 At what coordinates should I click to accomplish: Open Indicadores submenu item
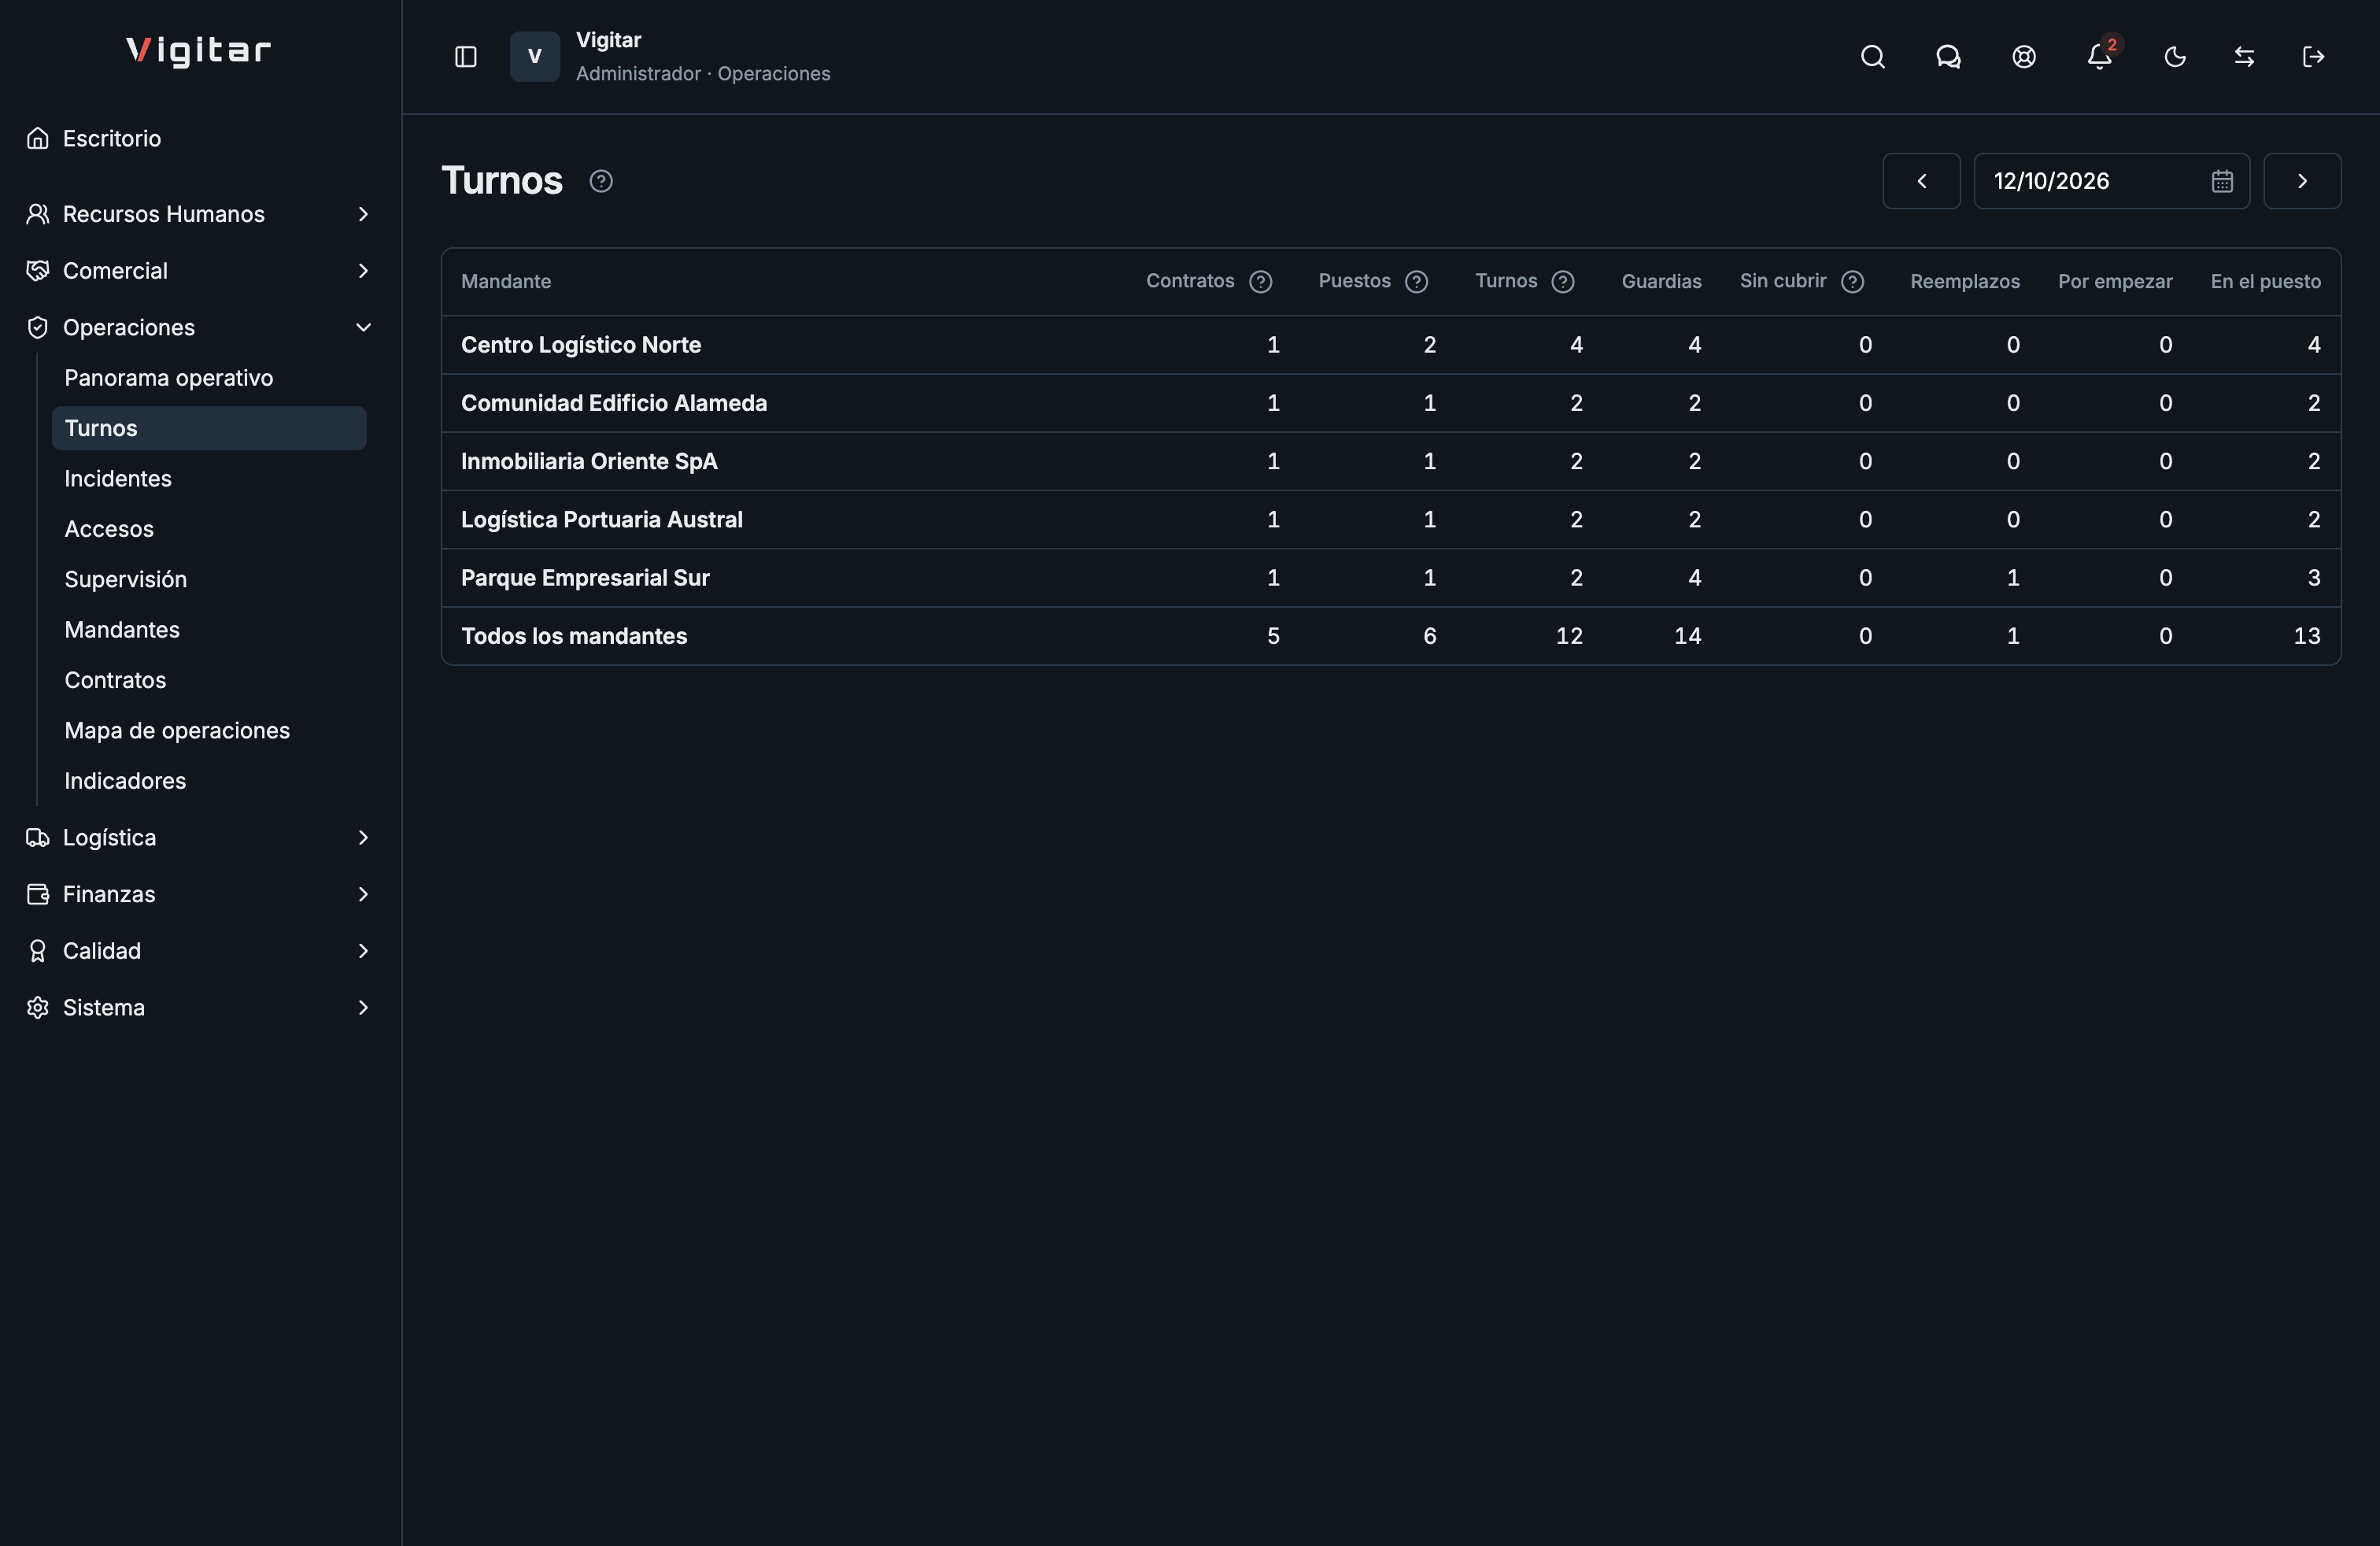coord(209,781)
